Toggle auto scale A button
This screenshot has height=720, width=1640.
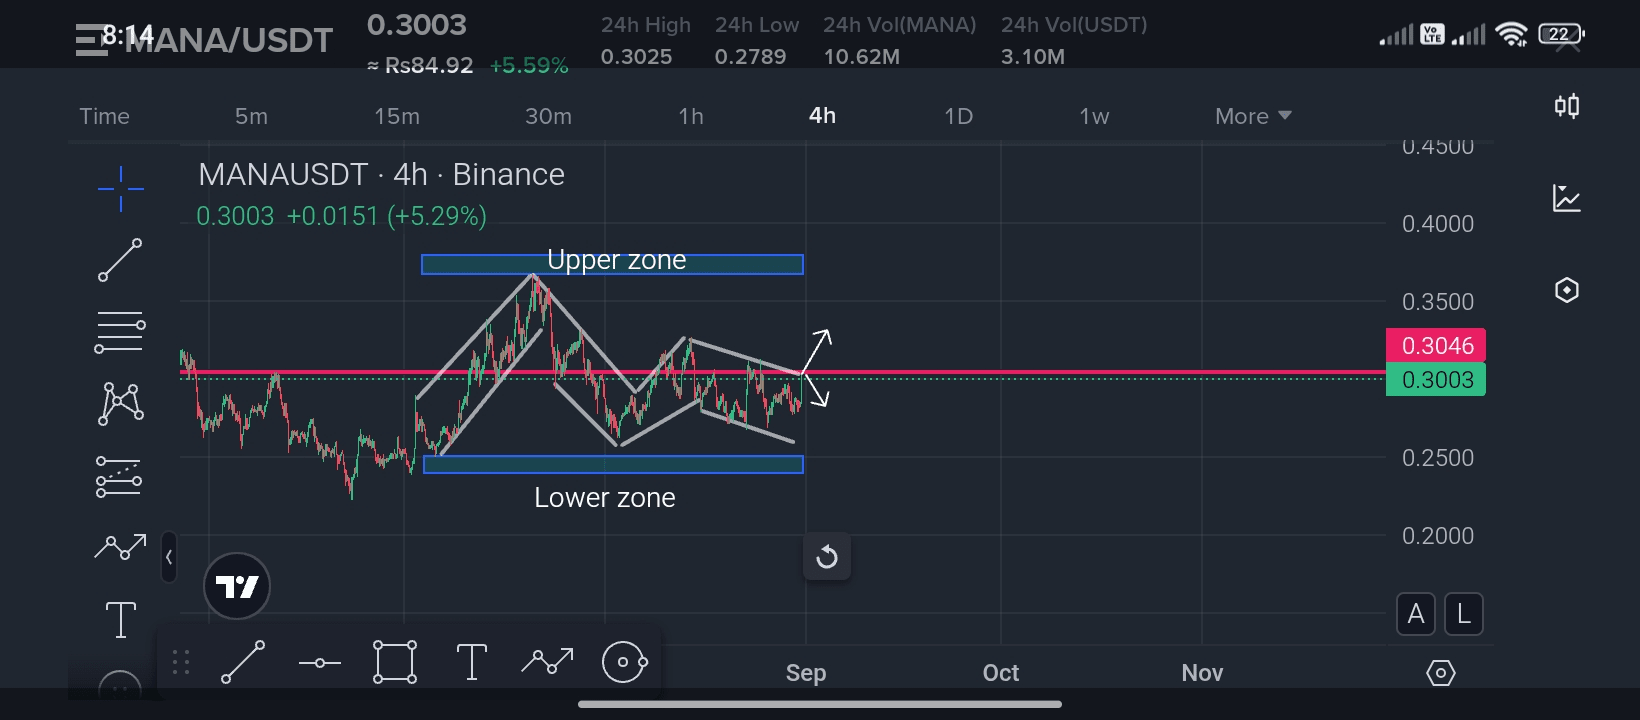click(1416, 614)
